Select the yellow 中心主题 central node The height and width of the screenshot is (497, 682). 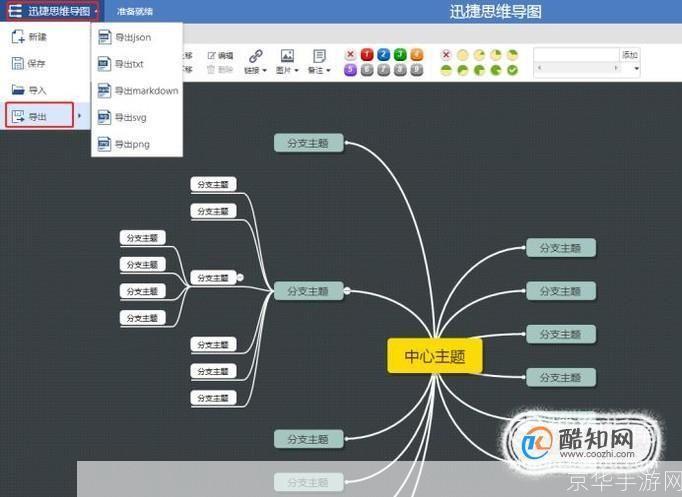(435, 356)
